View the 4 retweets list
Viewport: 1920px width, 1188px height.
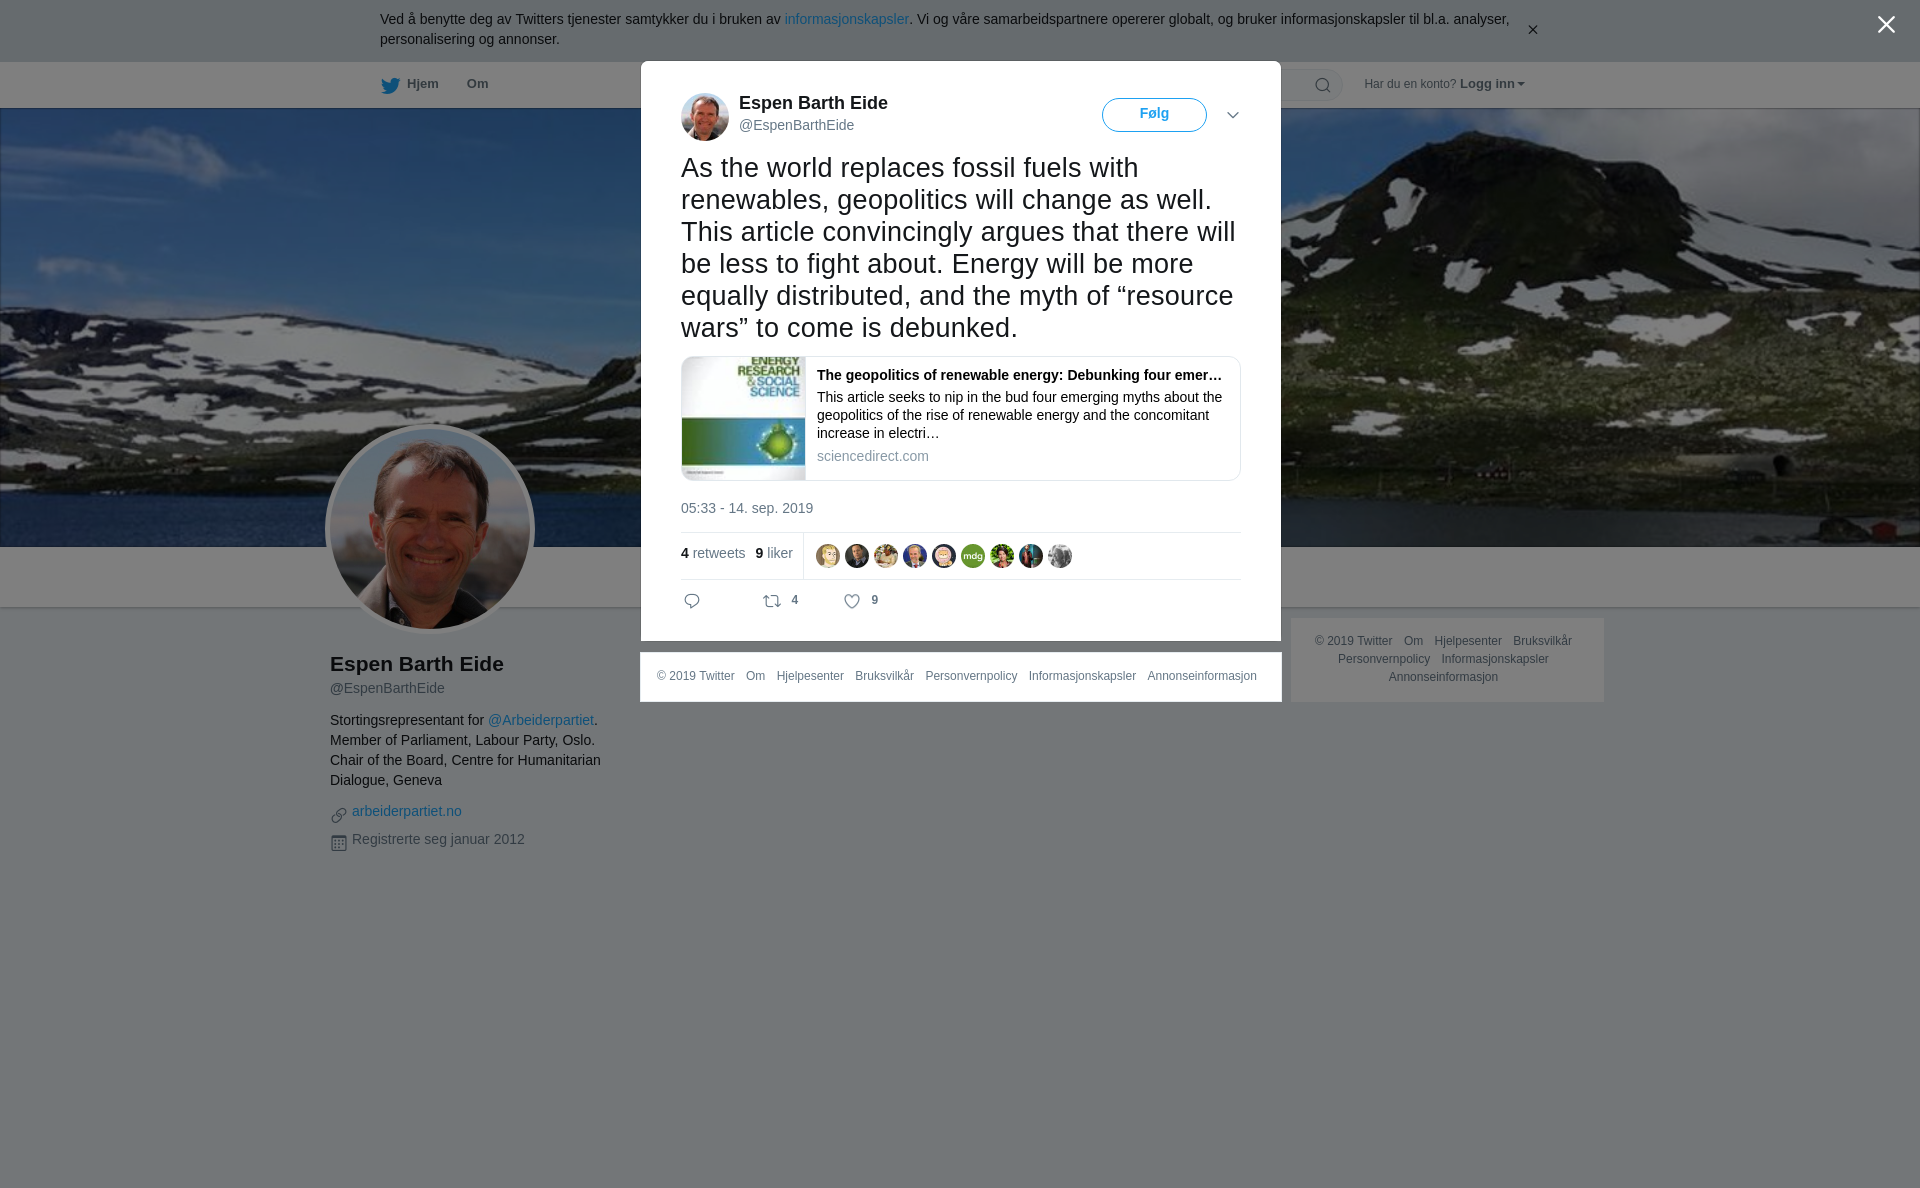pos(713,553)
